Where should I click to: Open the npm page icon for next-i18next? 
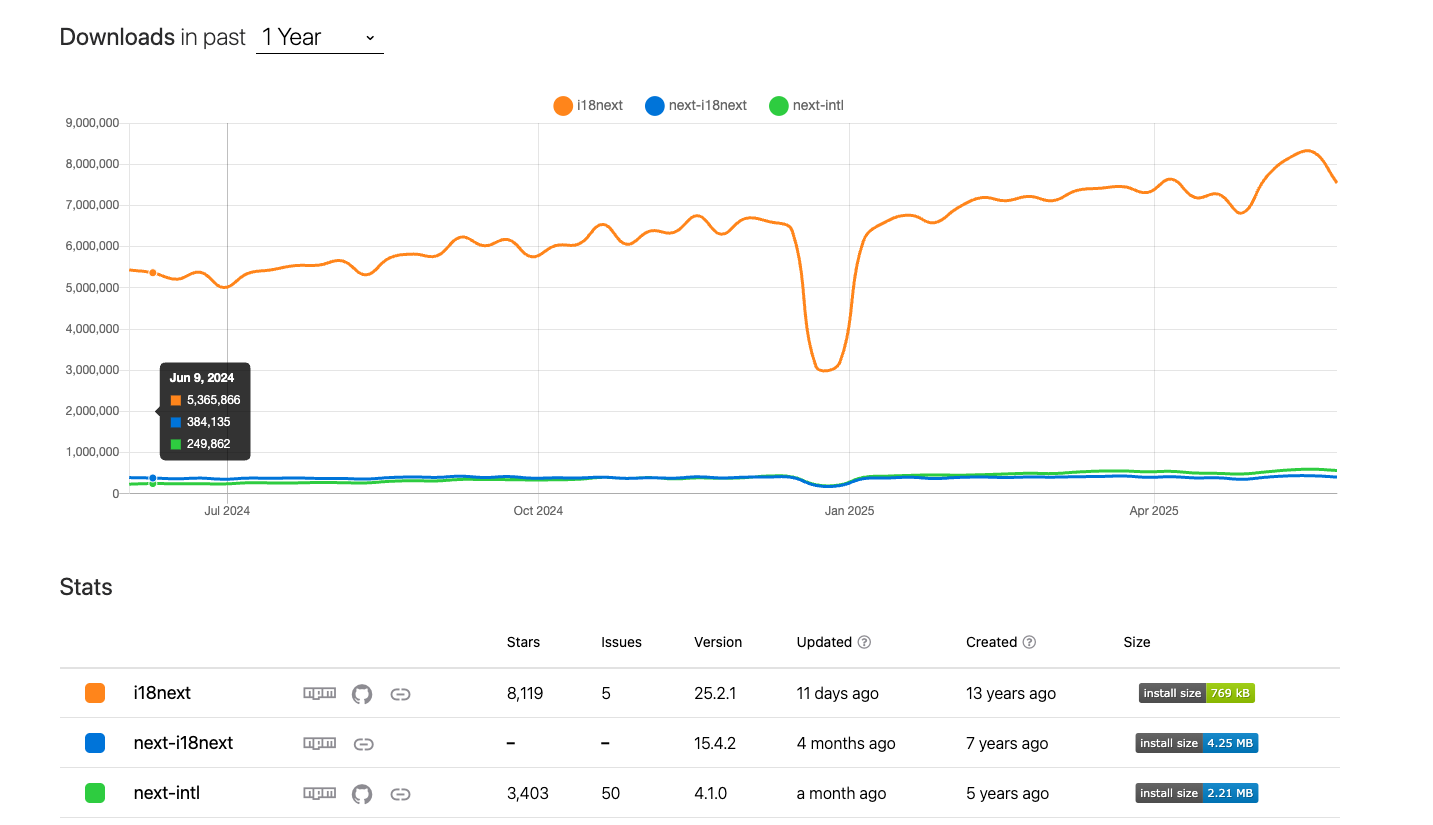coord(319,743)
